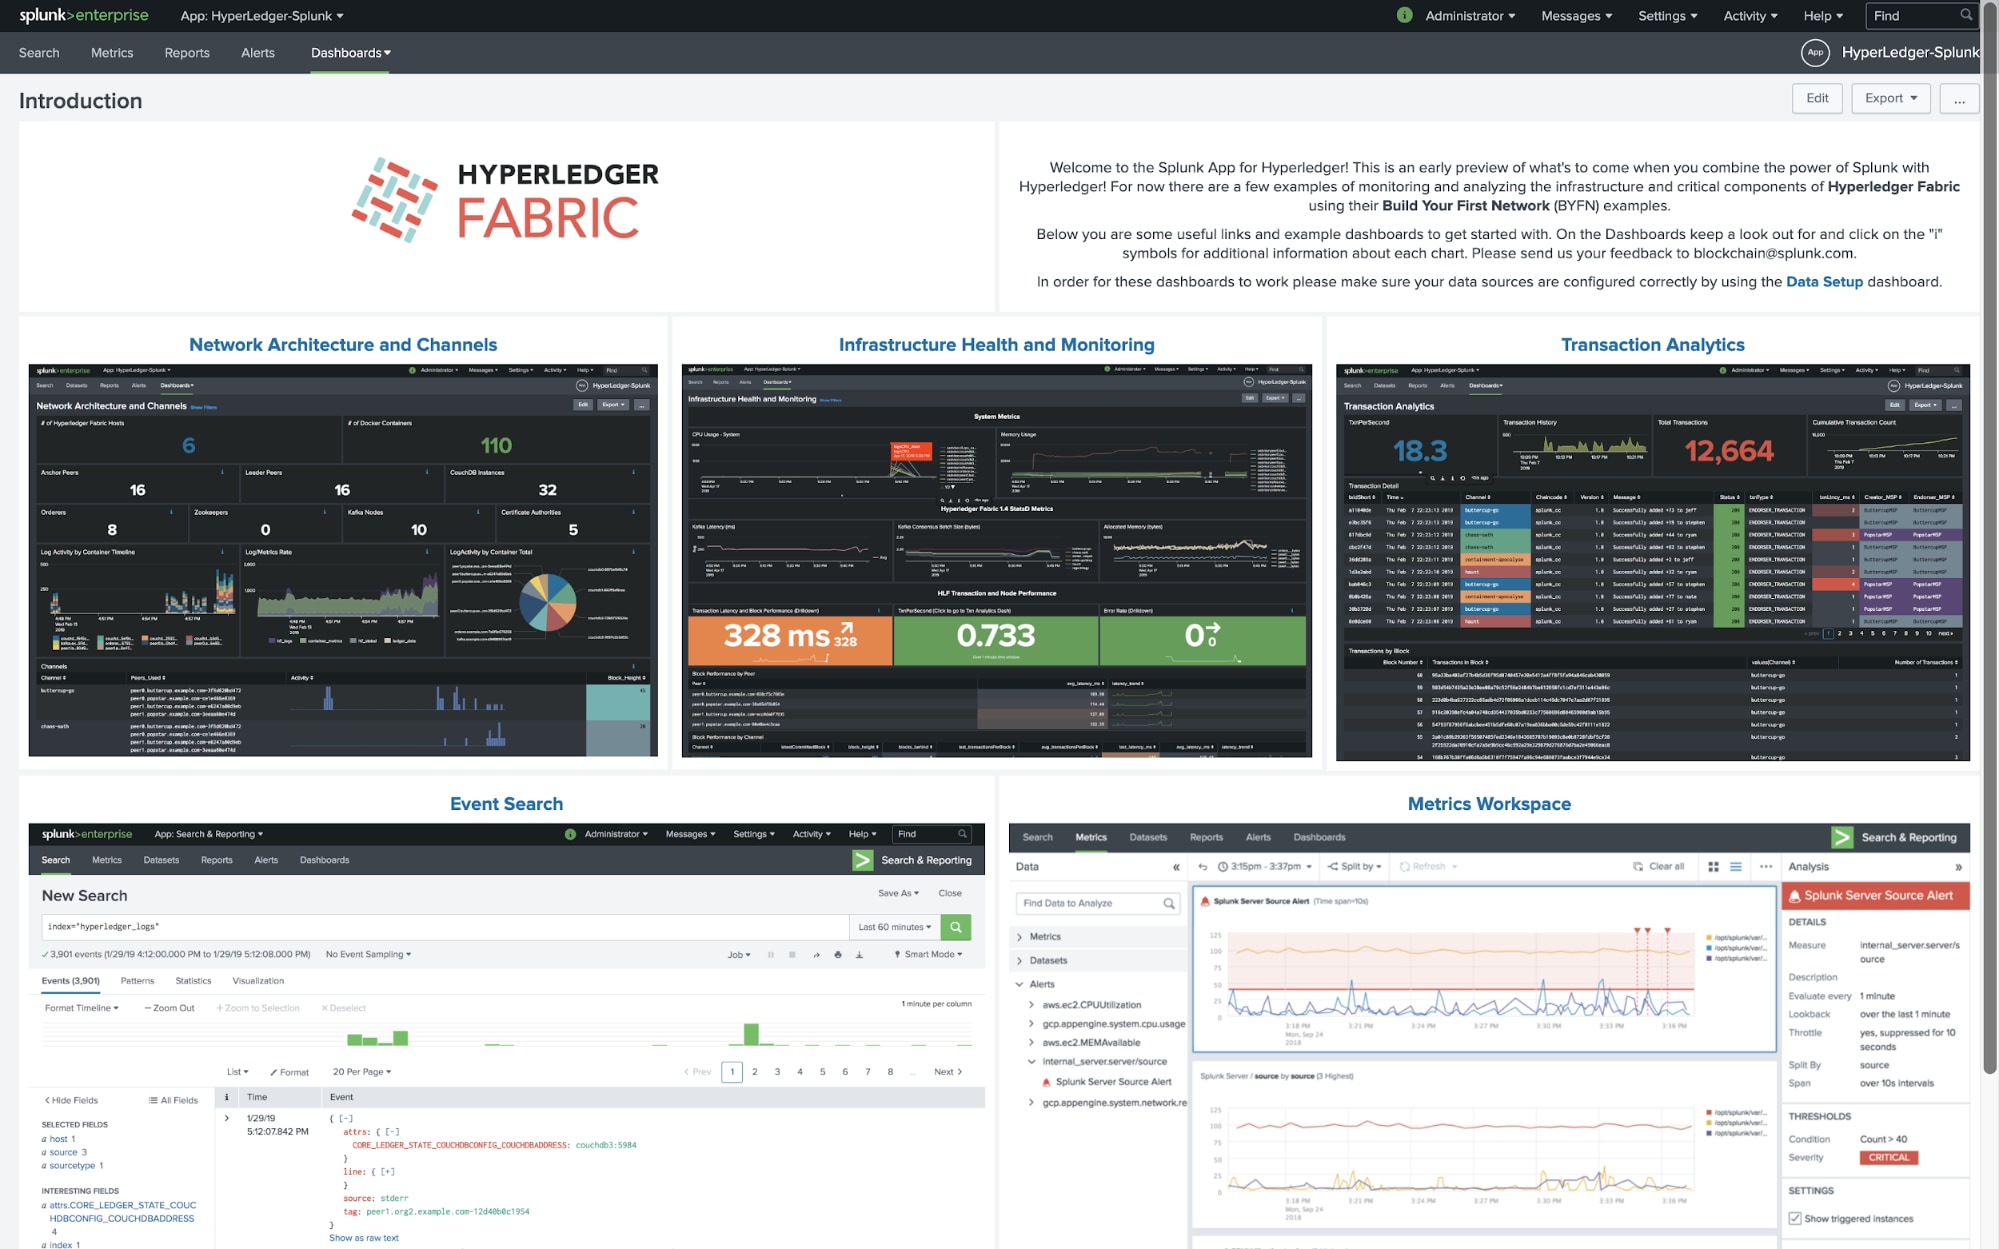This screenshot has height=1249, width=1999.
Task: Open the Alerts nav item in the app bar
Action: coord(258,53)
